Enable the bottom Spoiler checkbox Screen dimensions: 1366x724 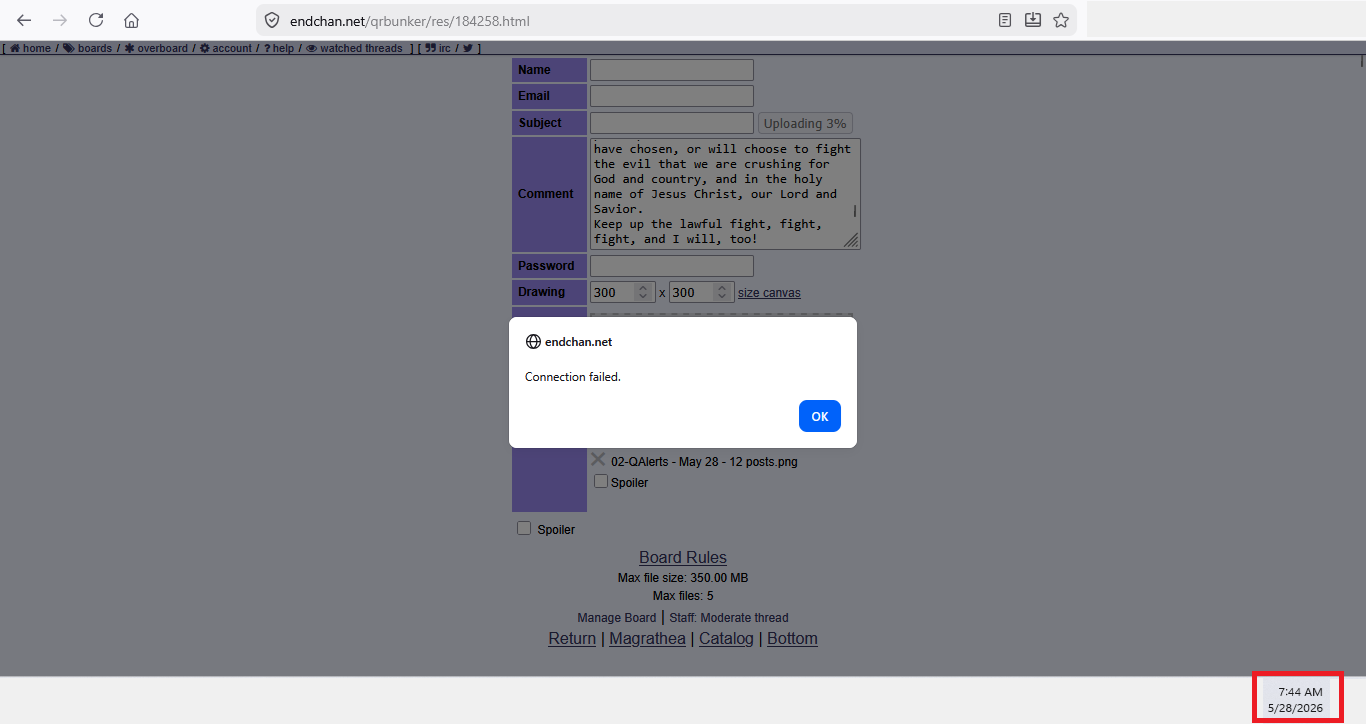coord(524,528)
